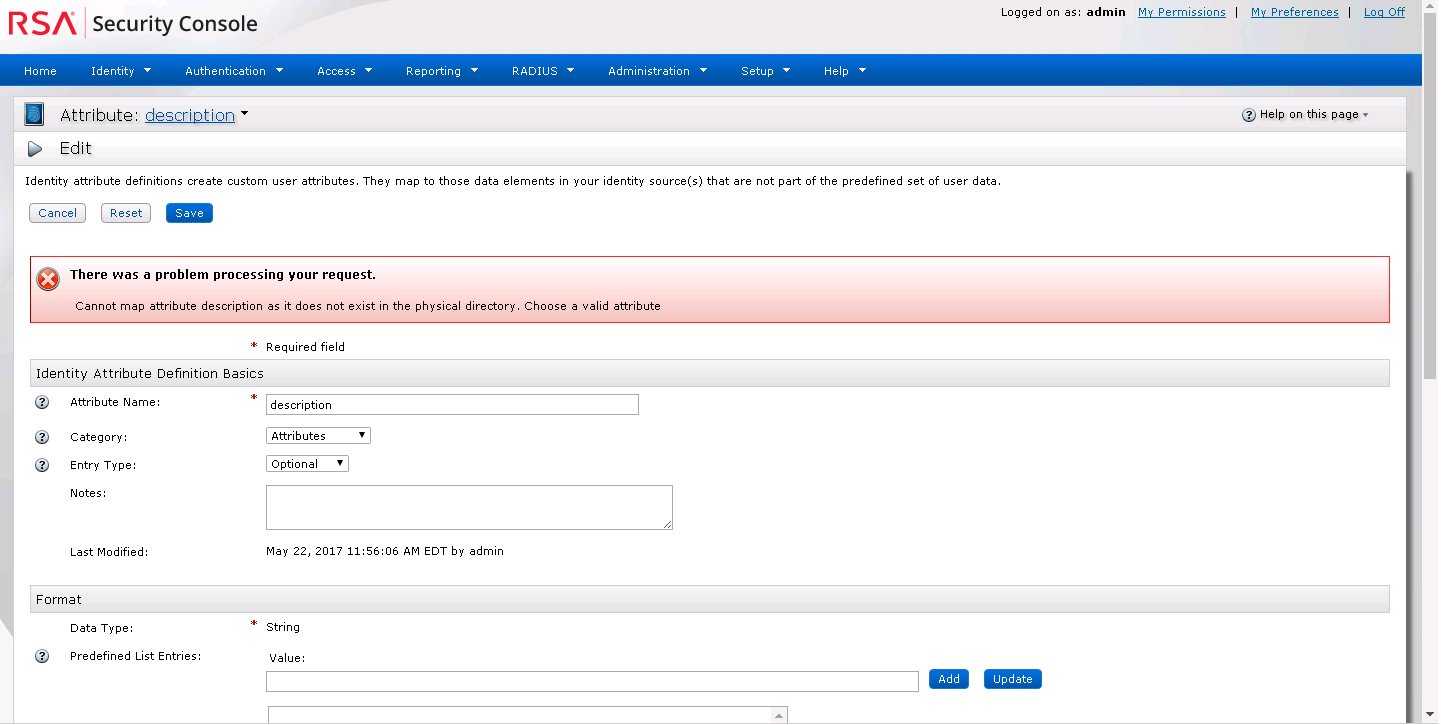Expand the description attribute context arrow
Viewport: 1441px width, 725px height.
click(245, 114)
